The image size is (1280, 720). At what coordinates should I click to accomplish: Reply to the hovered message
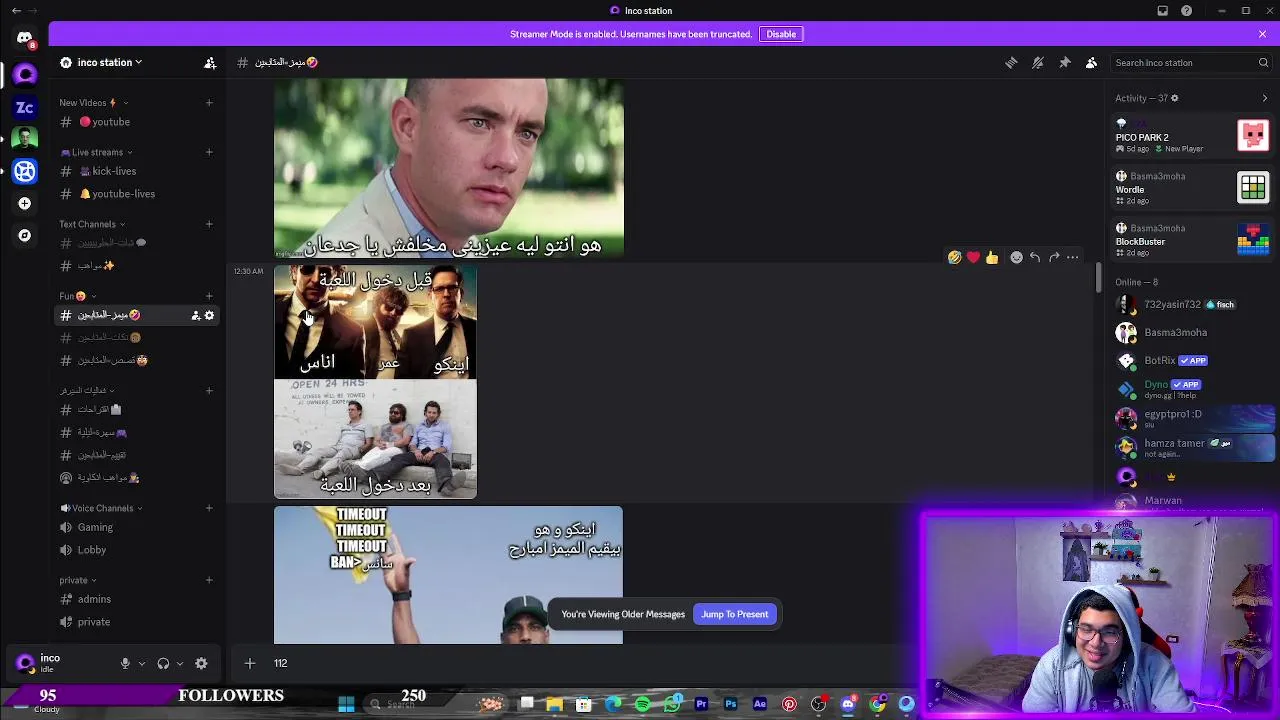pyautogui.click(x=1035, y=258)
